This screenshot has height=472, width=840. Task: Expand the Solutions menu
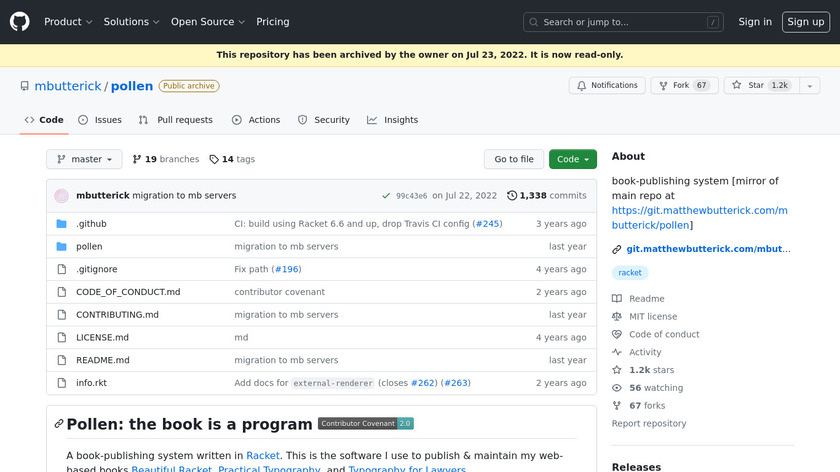click(x=131, y=22)
